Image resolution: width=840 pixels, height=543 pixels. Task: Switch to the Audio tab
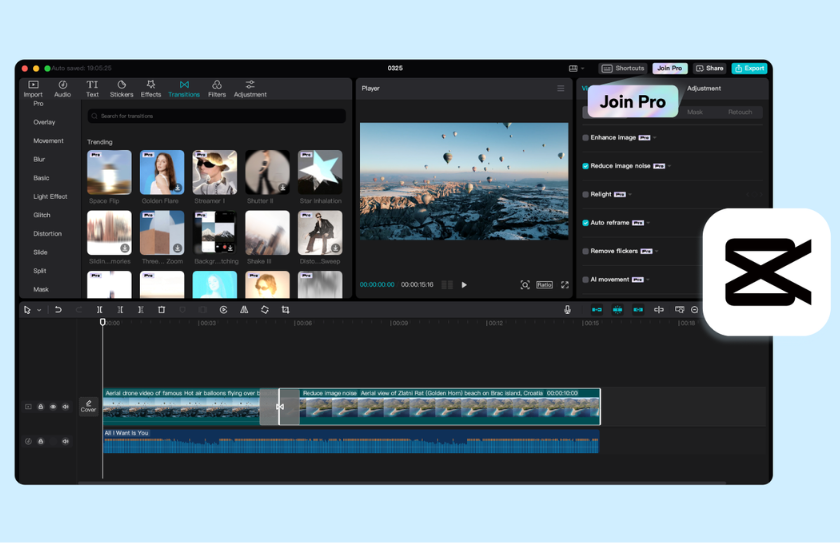point(62,88)
